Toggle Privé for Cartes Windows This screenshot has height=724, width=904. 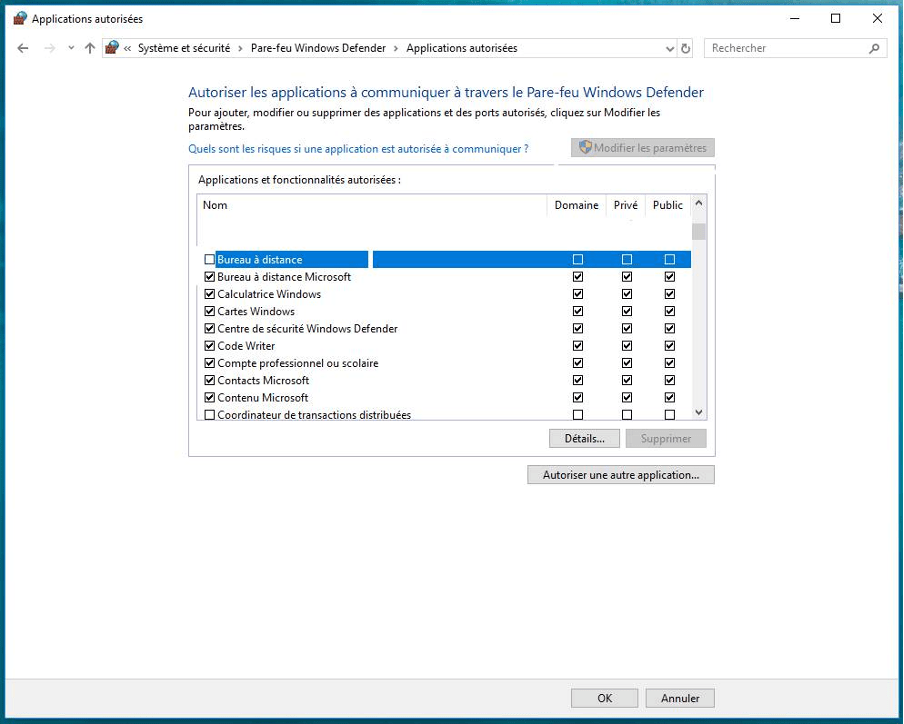click(626, 311)
